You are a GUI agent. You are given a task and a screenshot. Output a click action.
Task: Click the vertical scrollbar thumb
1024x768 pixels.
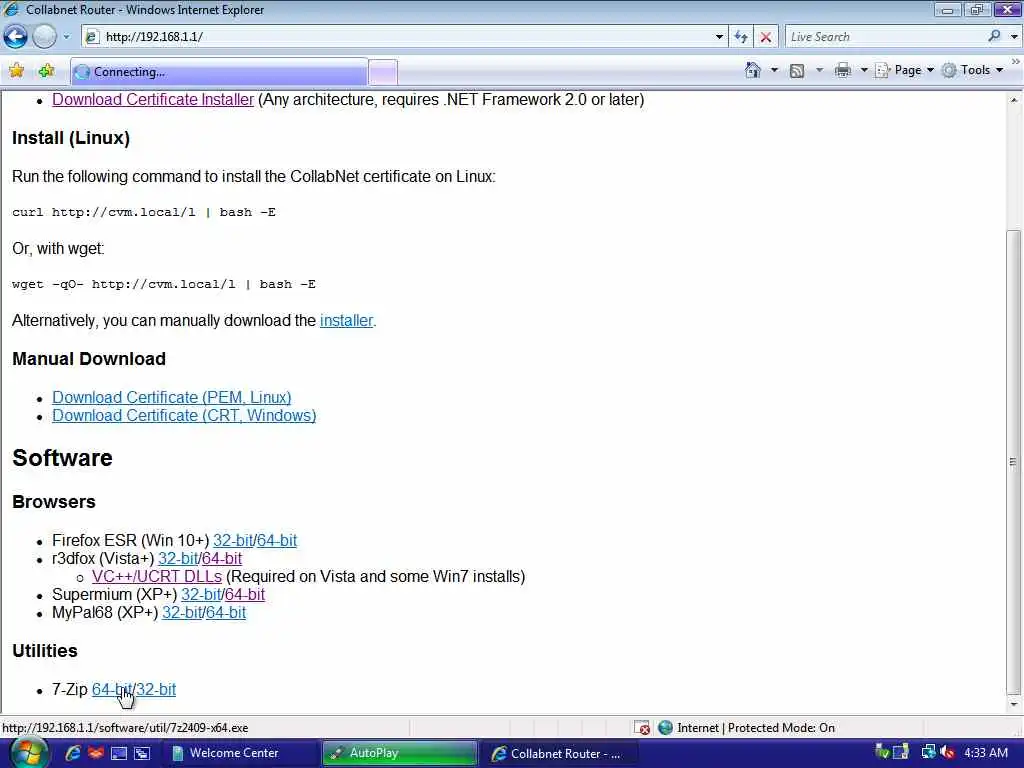coord(1014,462)
